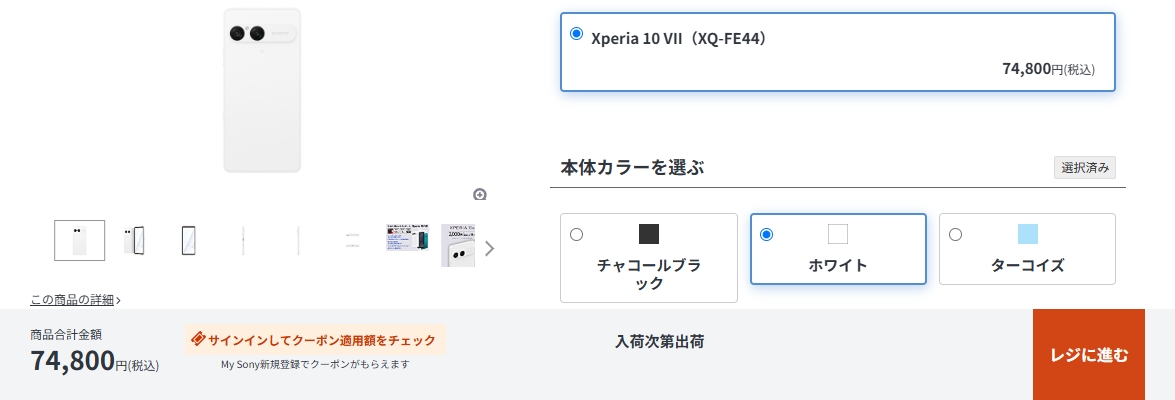Screen dimensions: 1175x400
Task: Click the レジに進む checkout button
Action: [1088, 355]
